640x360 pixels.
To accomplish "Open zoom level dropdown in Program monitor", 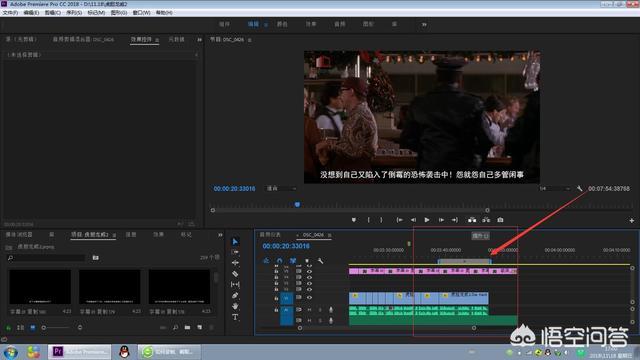I will click(282, 189).
